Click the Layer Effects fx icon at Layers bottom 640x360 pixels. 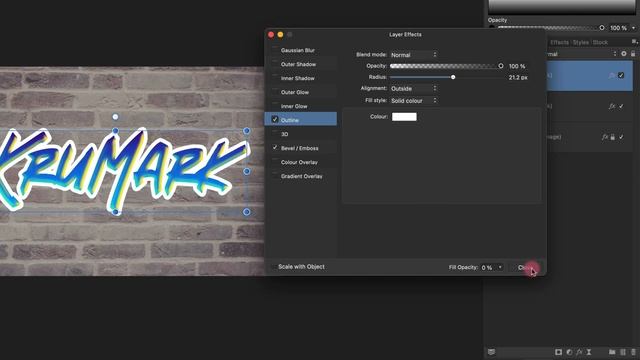point(579,352)
